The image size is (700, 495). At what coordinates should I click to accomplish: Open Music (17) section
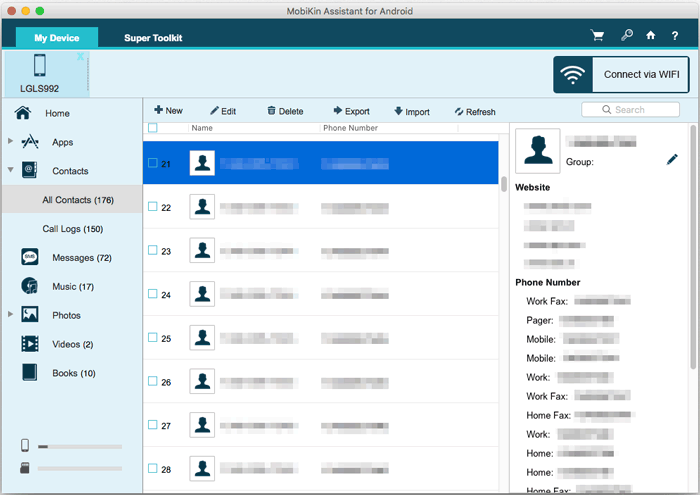(73, 287)
